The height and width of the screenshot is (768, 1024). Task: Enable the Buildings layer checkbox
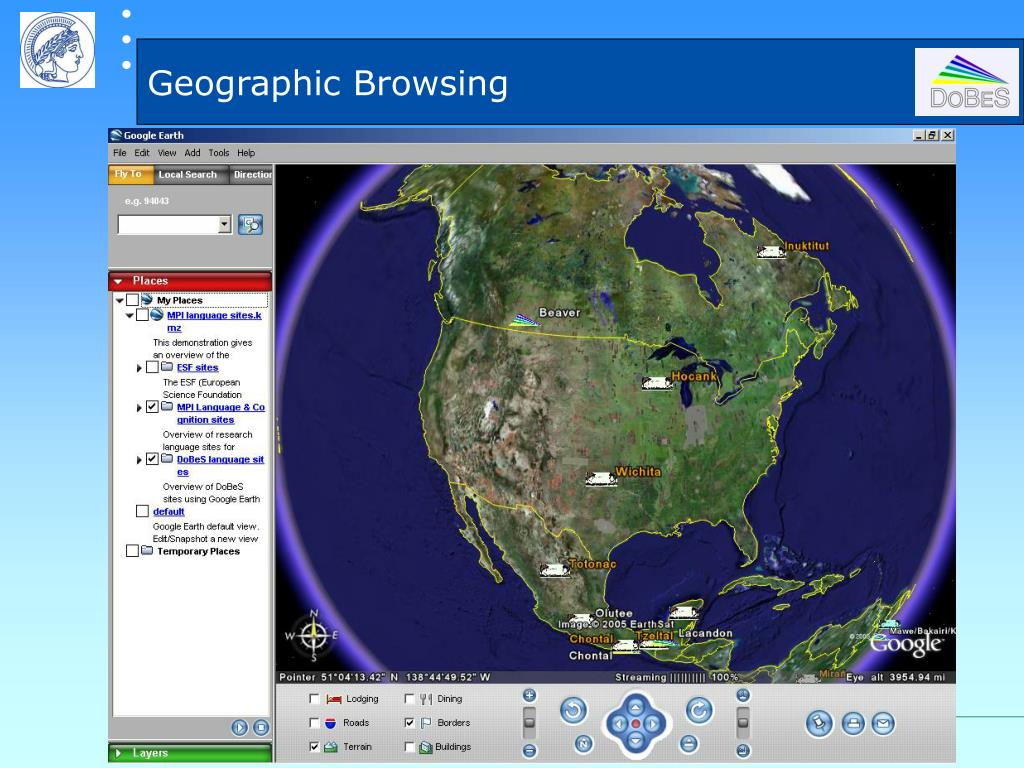[409, 746]
